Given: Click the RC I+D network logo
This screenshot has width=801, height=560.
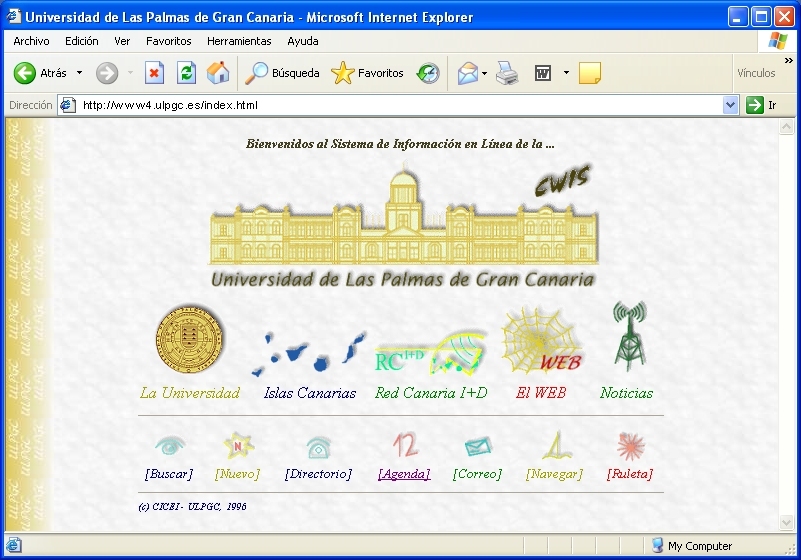Looking at the screenshot, I should click(x=431, y=353).
